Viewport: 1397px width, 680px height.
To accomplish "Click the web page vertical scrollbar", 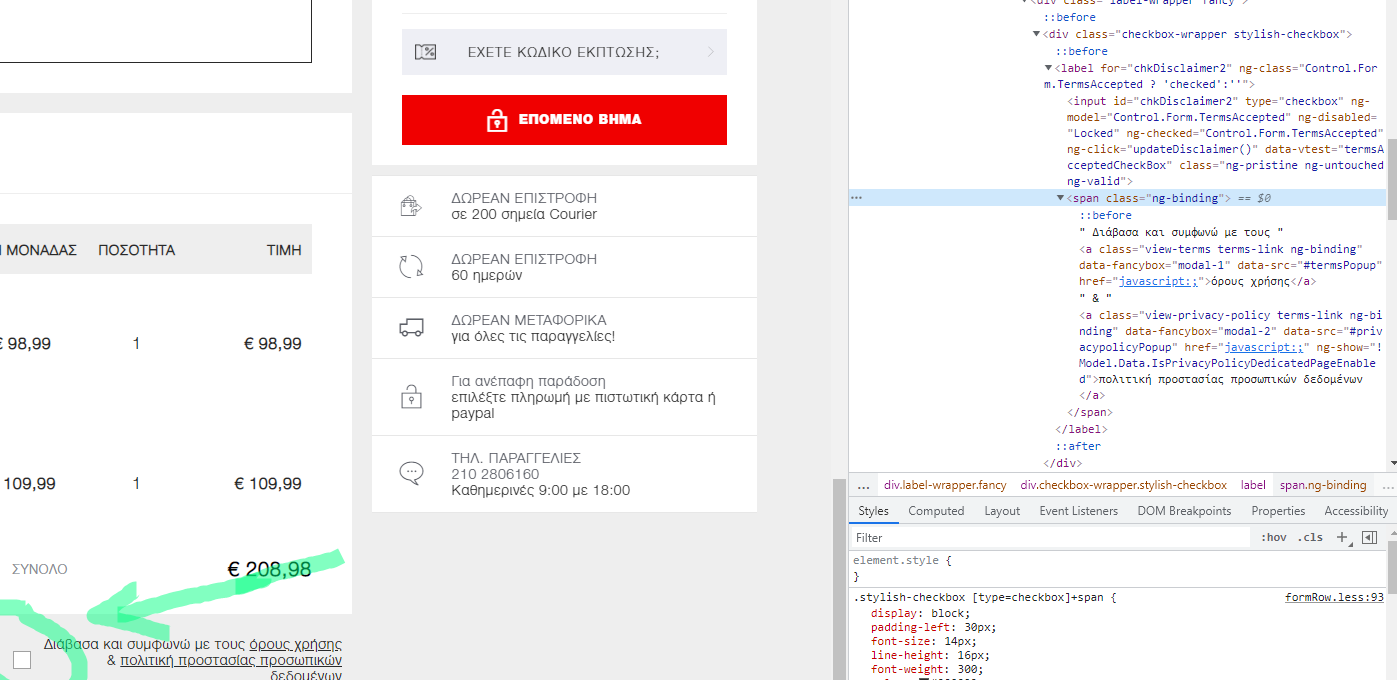I will 838,578.
